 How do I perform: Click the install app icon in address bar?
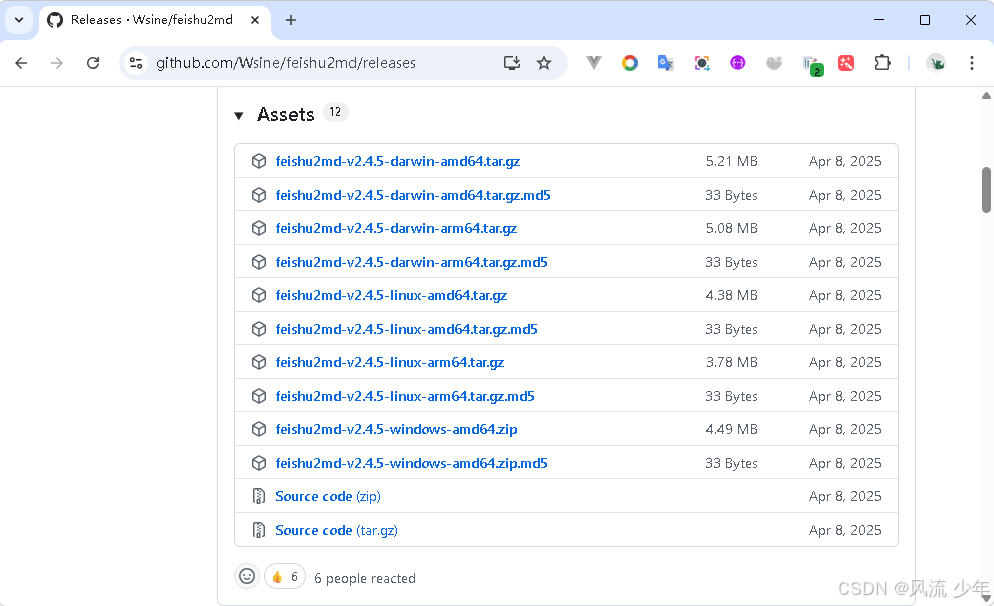pyautogui.click(x=512, y=63)
